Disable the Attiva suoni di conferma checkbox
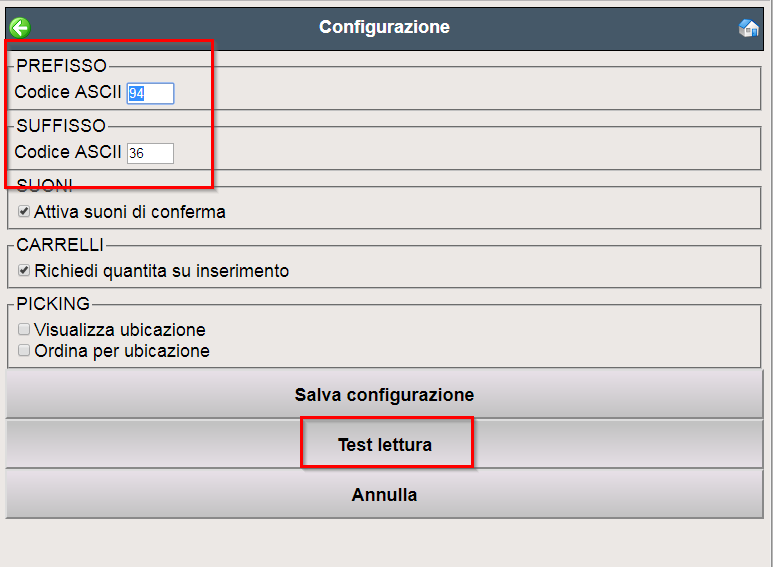This screenshot has width=773, height=567. pos(24,212)
